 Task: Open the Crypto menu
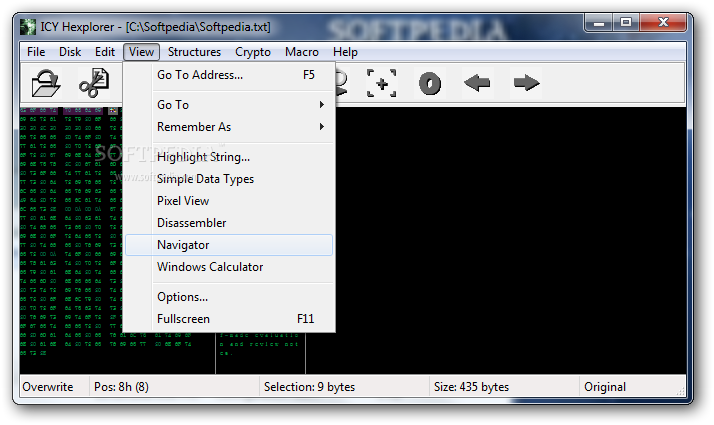(253, 52)
